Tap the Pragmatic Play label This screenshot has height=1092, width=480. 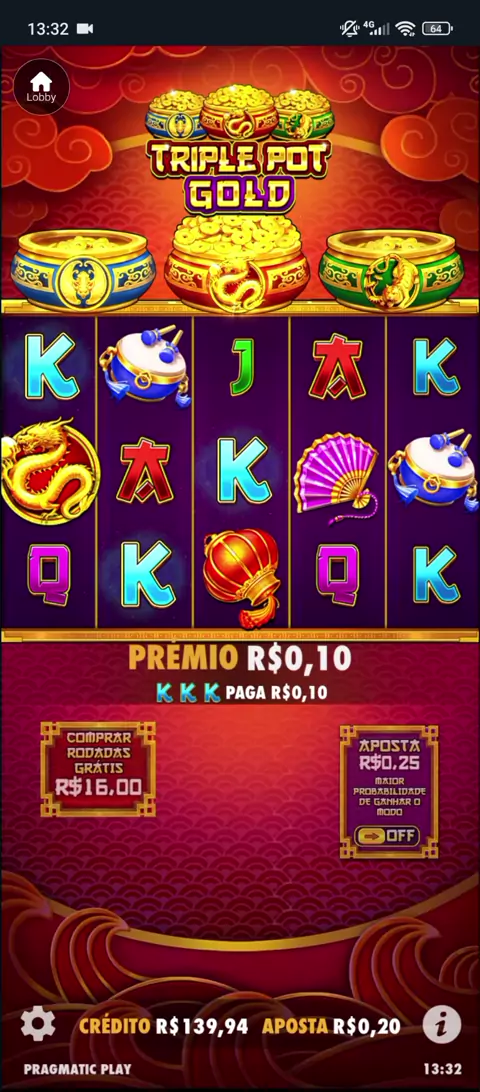pyautogui.click(x=77, y=1069)
